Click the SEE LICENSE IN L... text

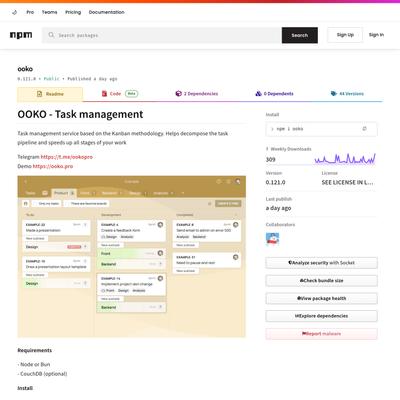pos(347,182)
